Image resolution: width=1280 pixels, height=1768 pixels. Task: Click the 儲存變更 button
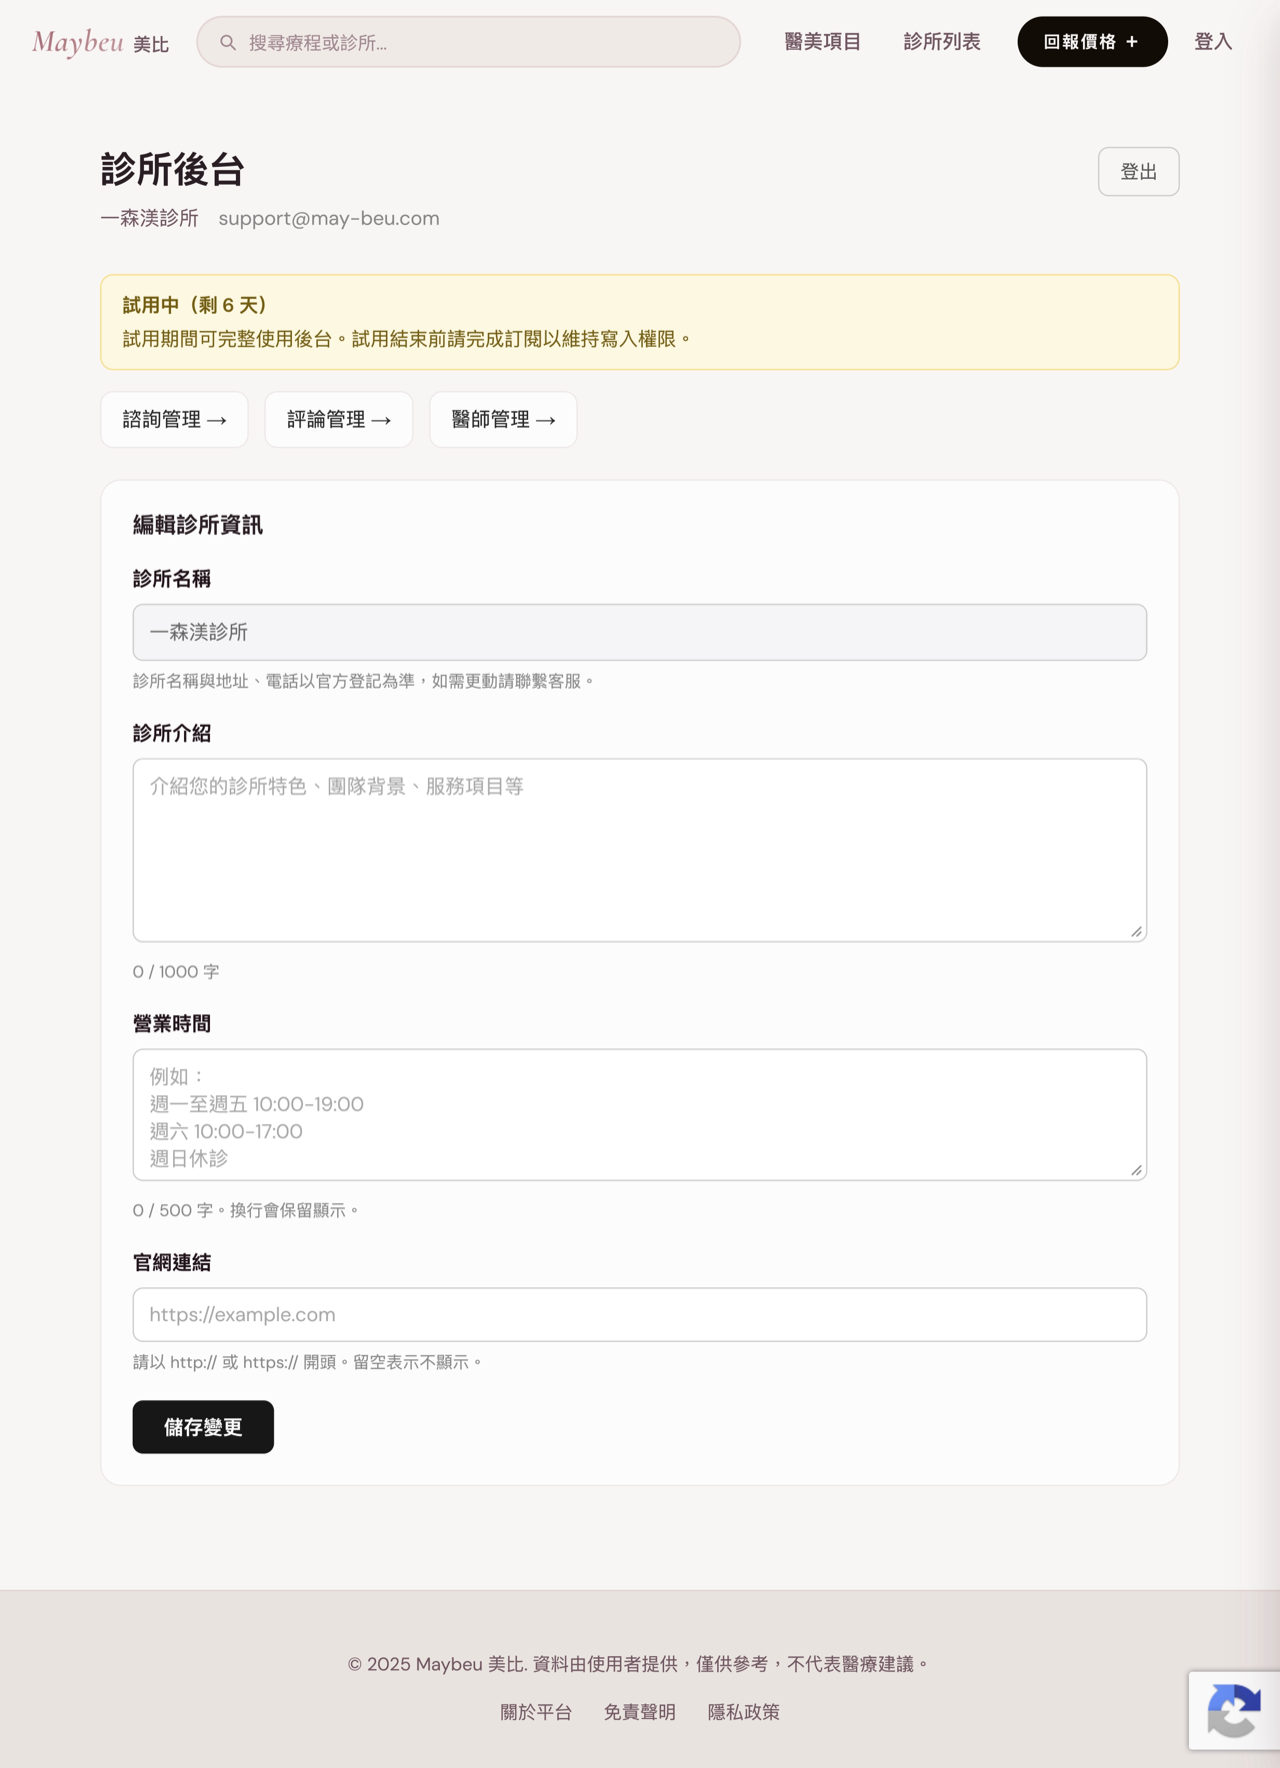click(203, 1427)
